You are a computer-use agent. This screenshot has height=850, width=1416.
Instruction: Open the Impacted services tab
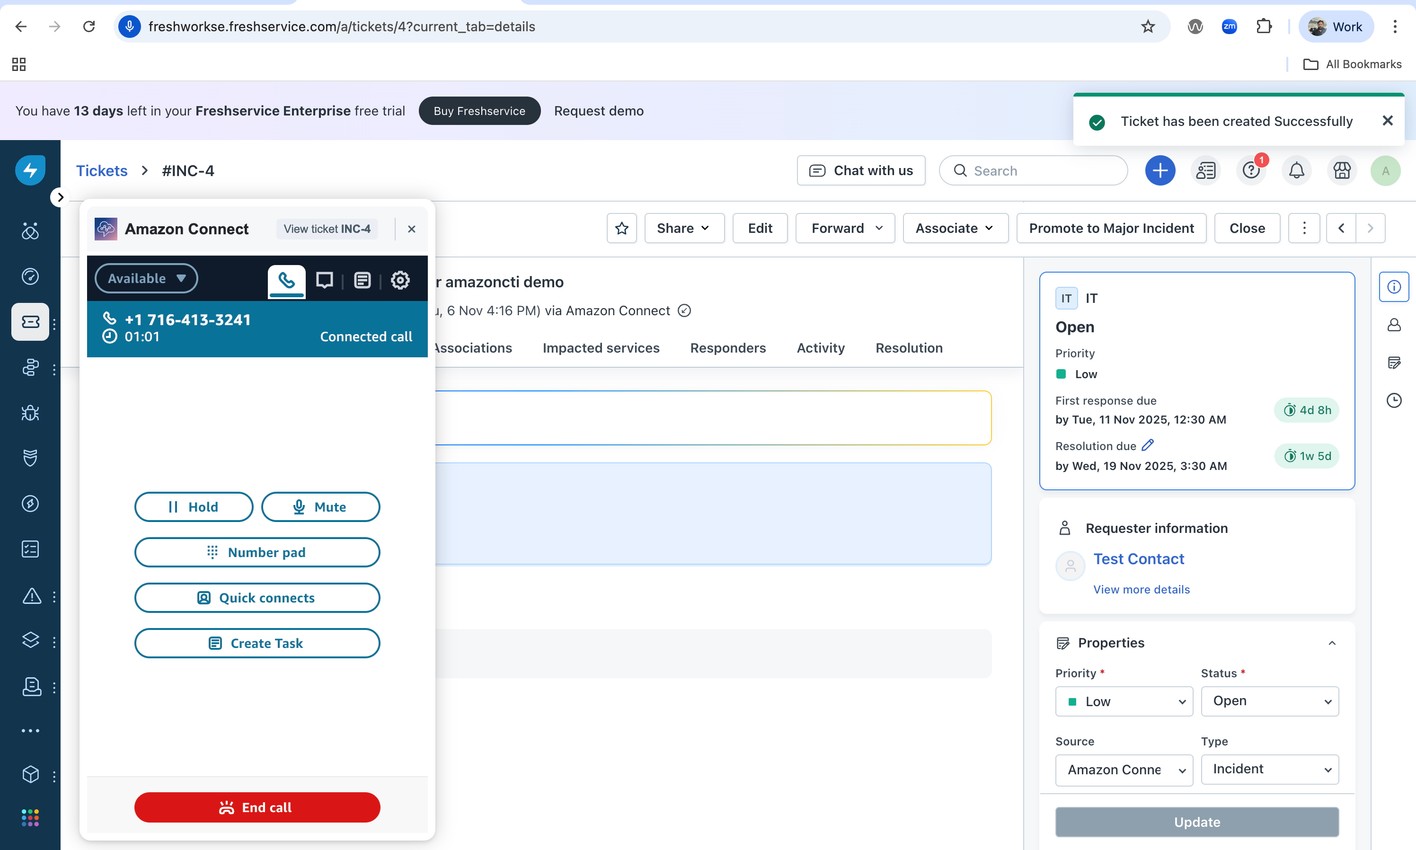[600, 347]
